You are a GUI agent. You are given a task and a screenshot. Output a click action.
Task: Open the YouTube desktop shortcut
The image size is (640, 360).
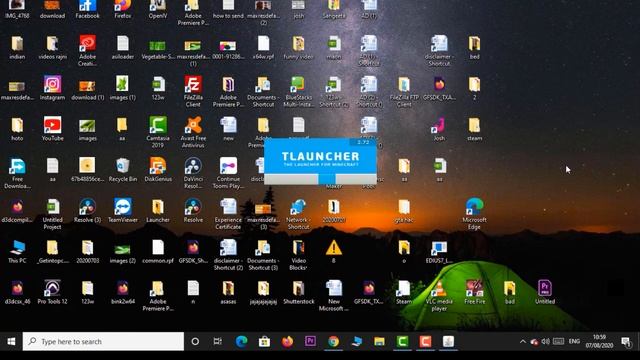pos(52,129)
